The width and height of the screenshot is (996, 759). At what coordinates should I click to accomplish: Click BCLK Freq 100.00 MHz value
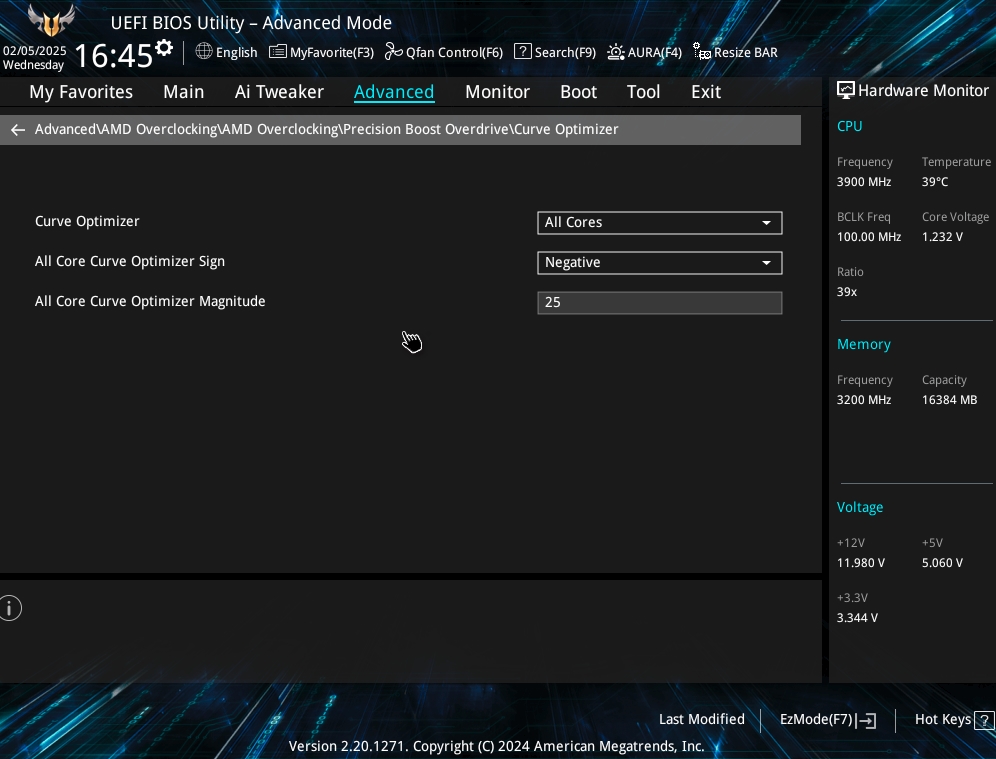869,237
